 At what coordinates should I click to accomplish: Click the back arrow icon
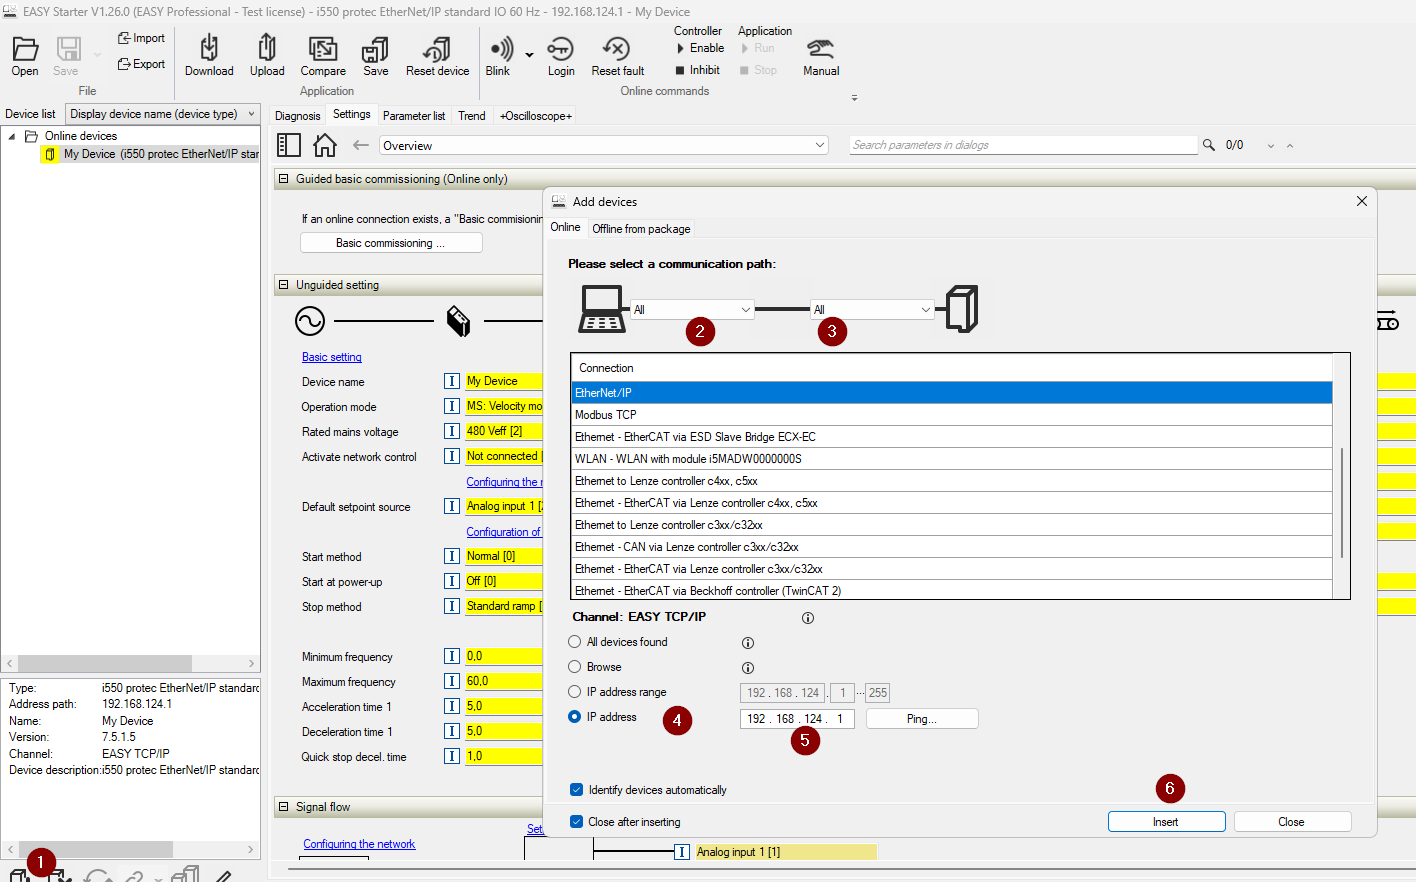pos(361,145)
